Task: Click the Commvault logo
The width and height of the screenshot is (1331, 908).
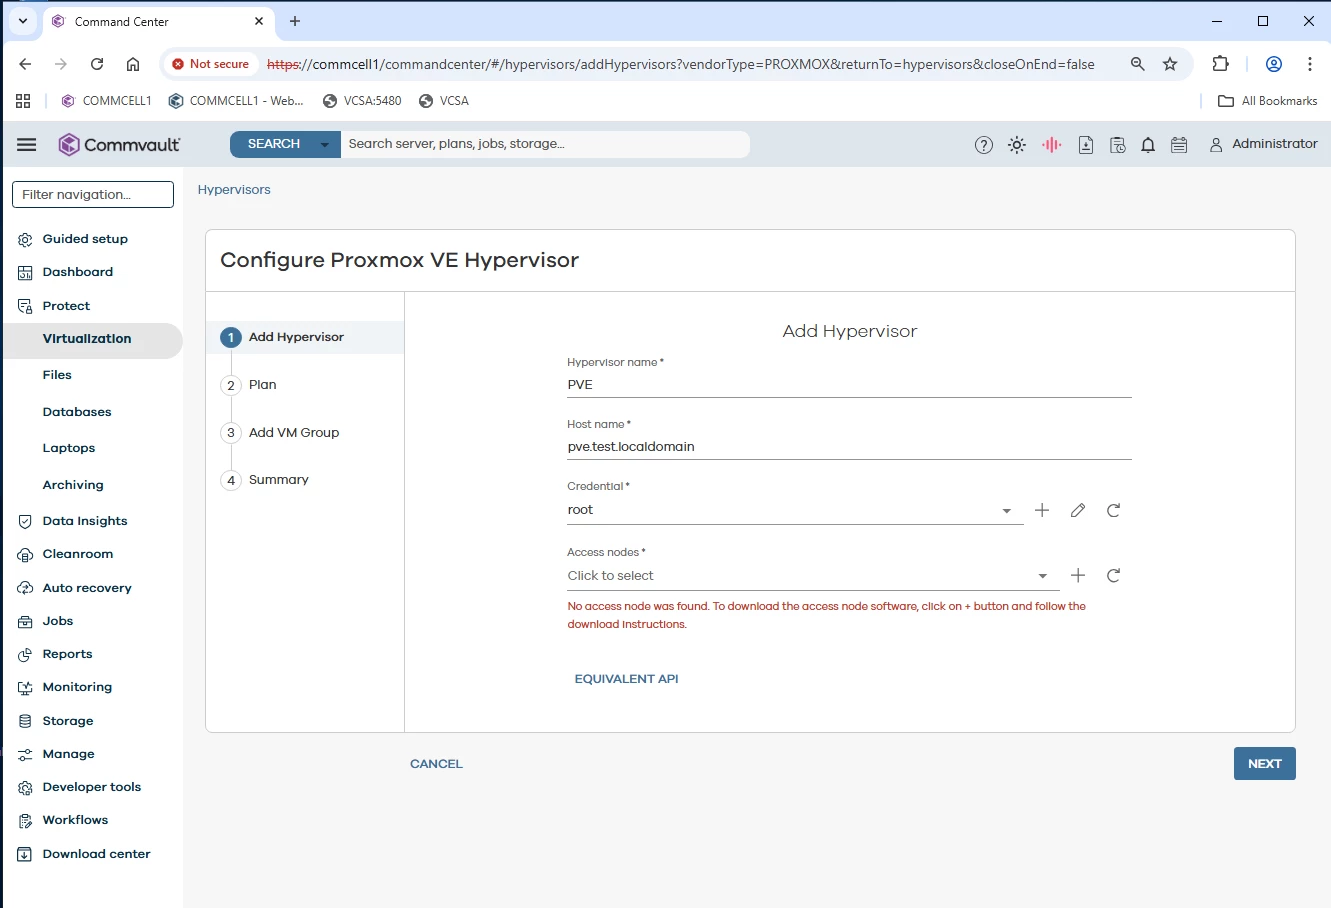Action: tap(119, 145)
